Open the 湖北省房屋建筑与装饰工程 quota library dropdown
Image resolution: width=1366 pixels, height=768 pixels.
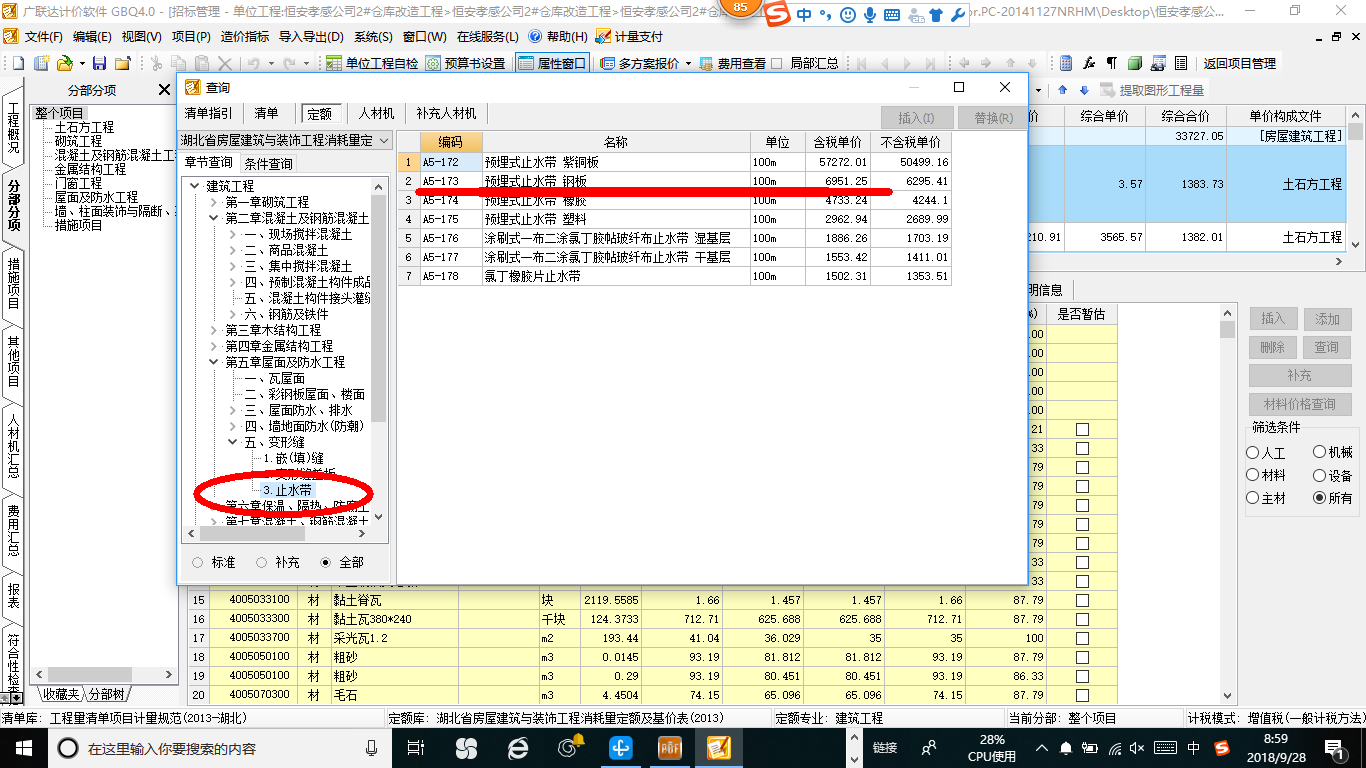click(384, 140)
